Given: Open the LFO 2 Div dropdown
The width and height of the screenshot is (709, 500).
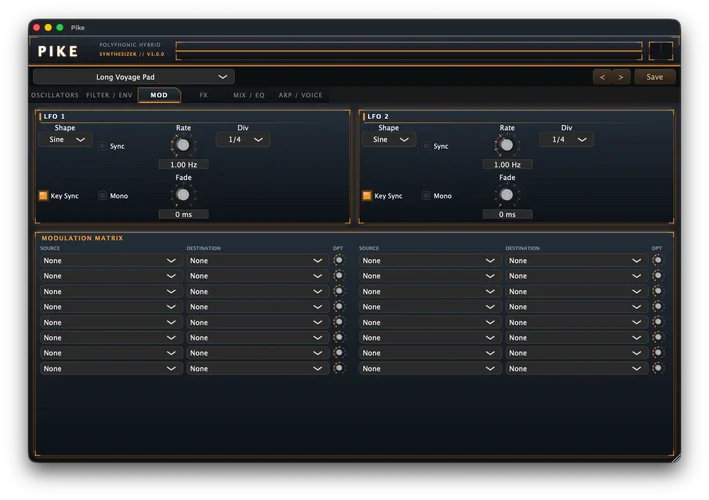Looking at the screenshot, I should (567, 140).
